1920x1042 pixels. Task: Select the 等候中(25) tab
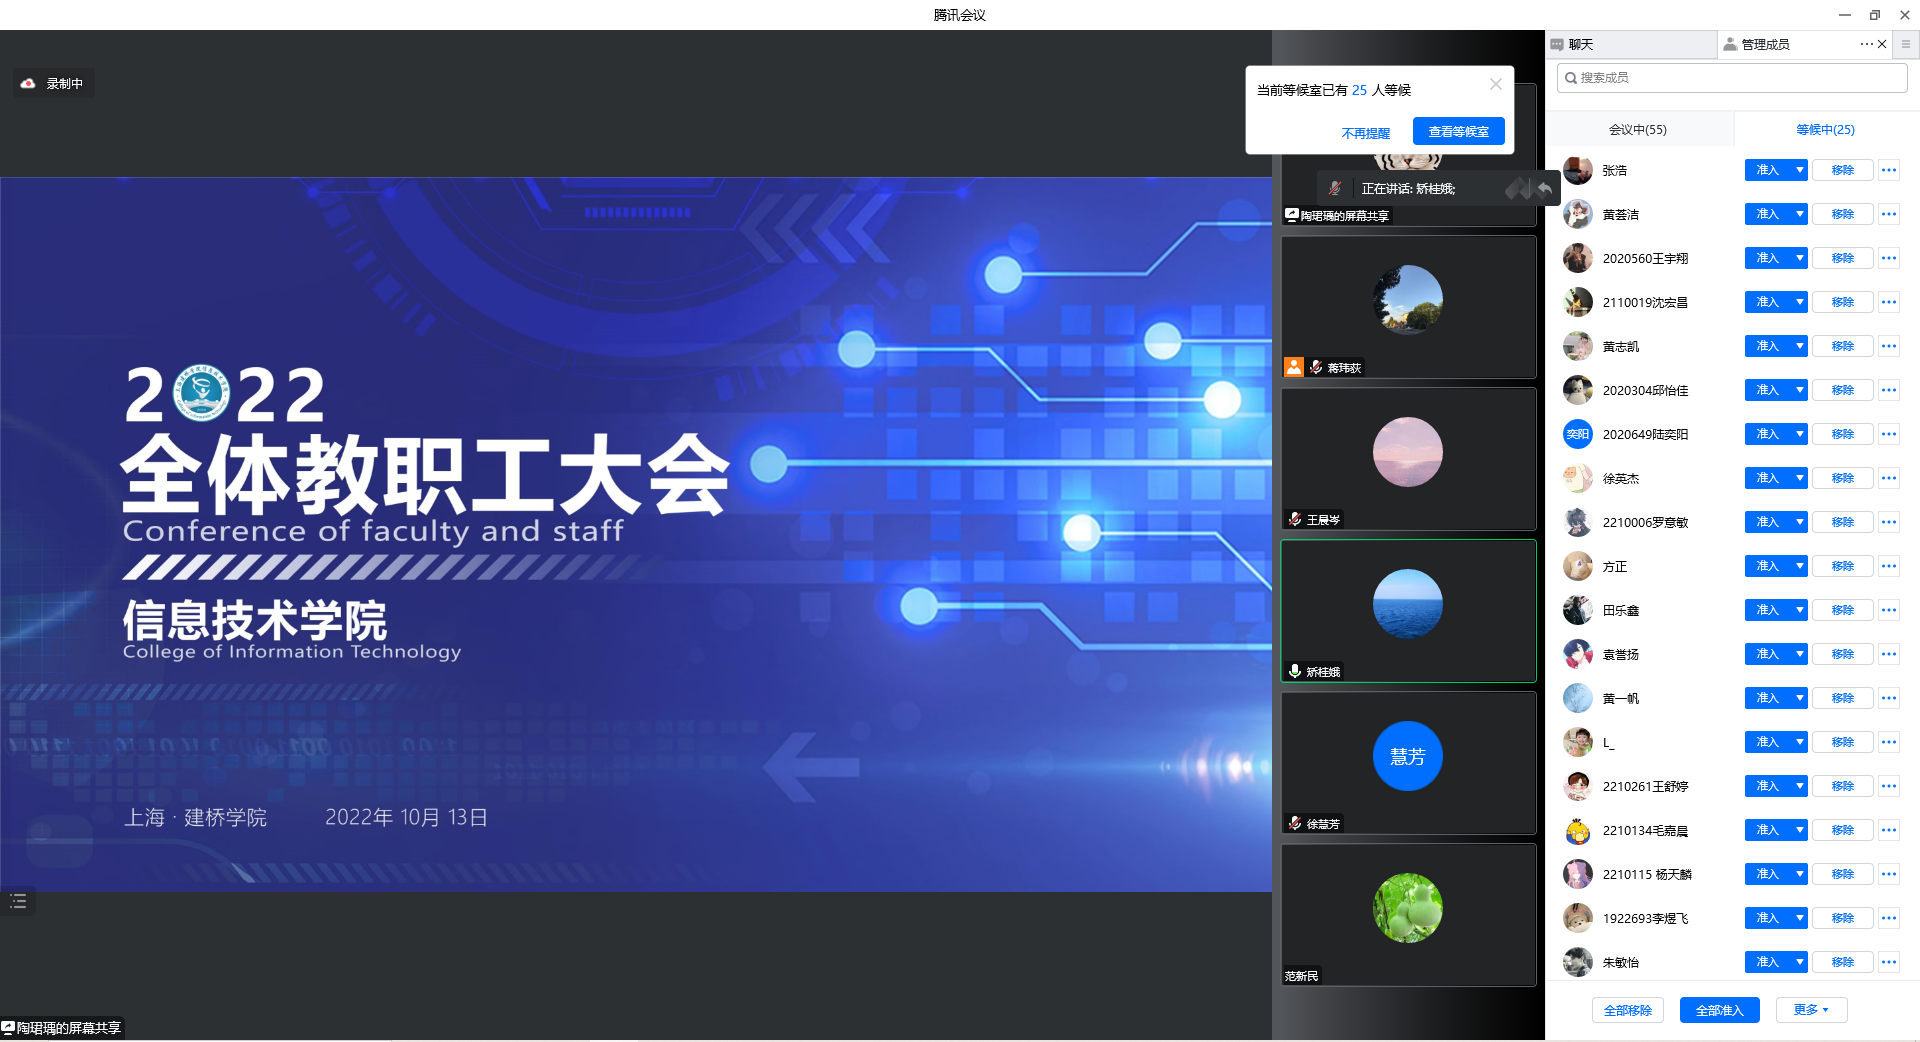(x=1825, y=129)
